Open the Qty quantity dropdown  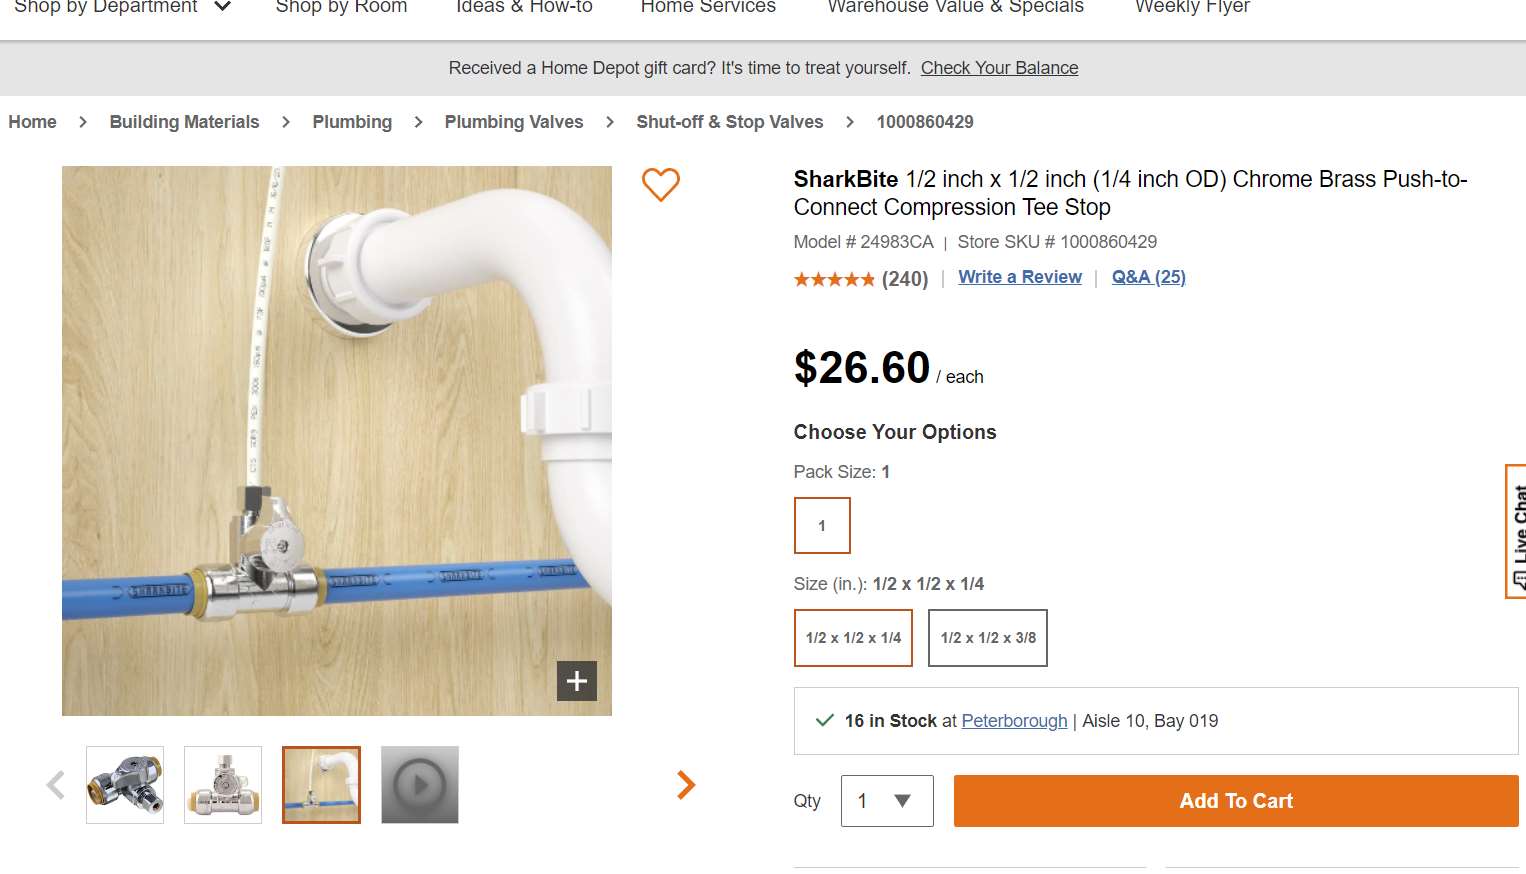click(x=887, y=801)
